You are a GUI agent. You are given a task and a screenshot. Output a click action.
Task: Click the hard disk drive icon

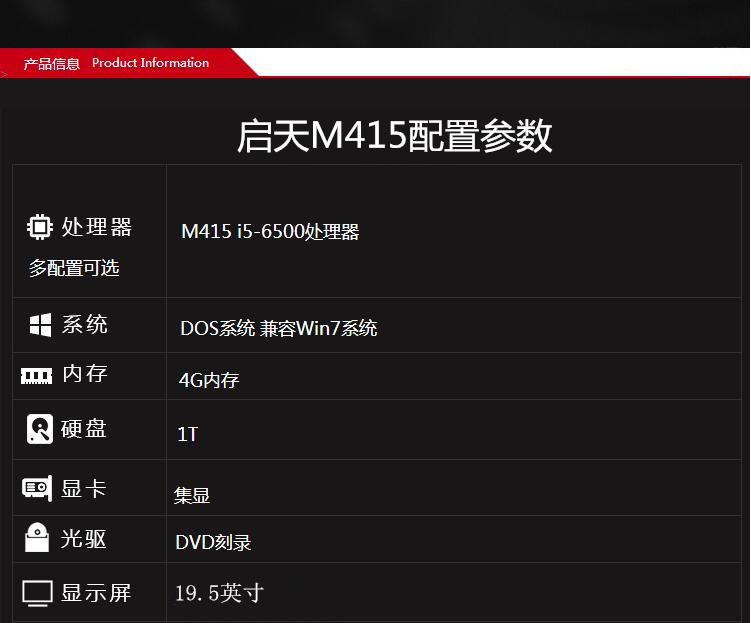pos(40,429)
